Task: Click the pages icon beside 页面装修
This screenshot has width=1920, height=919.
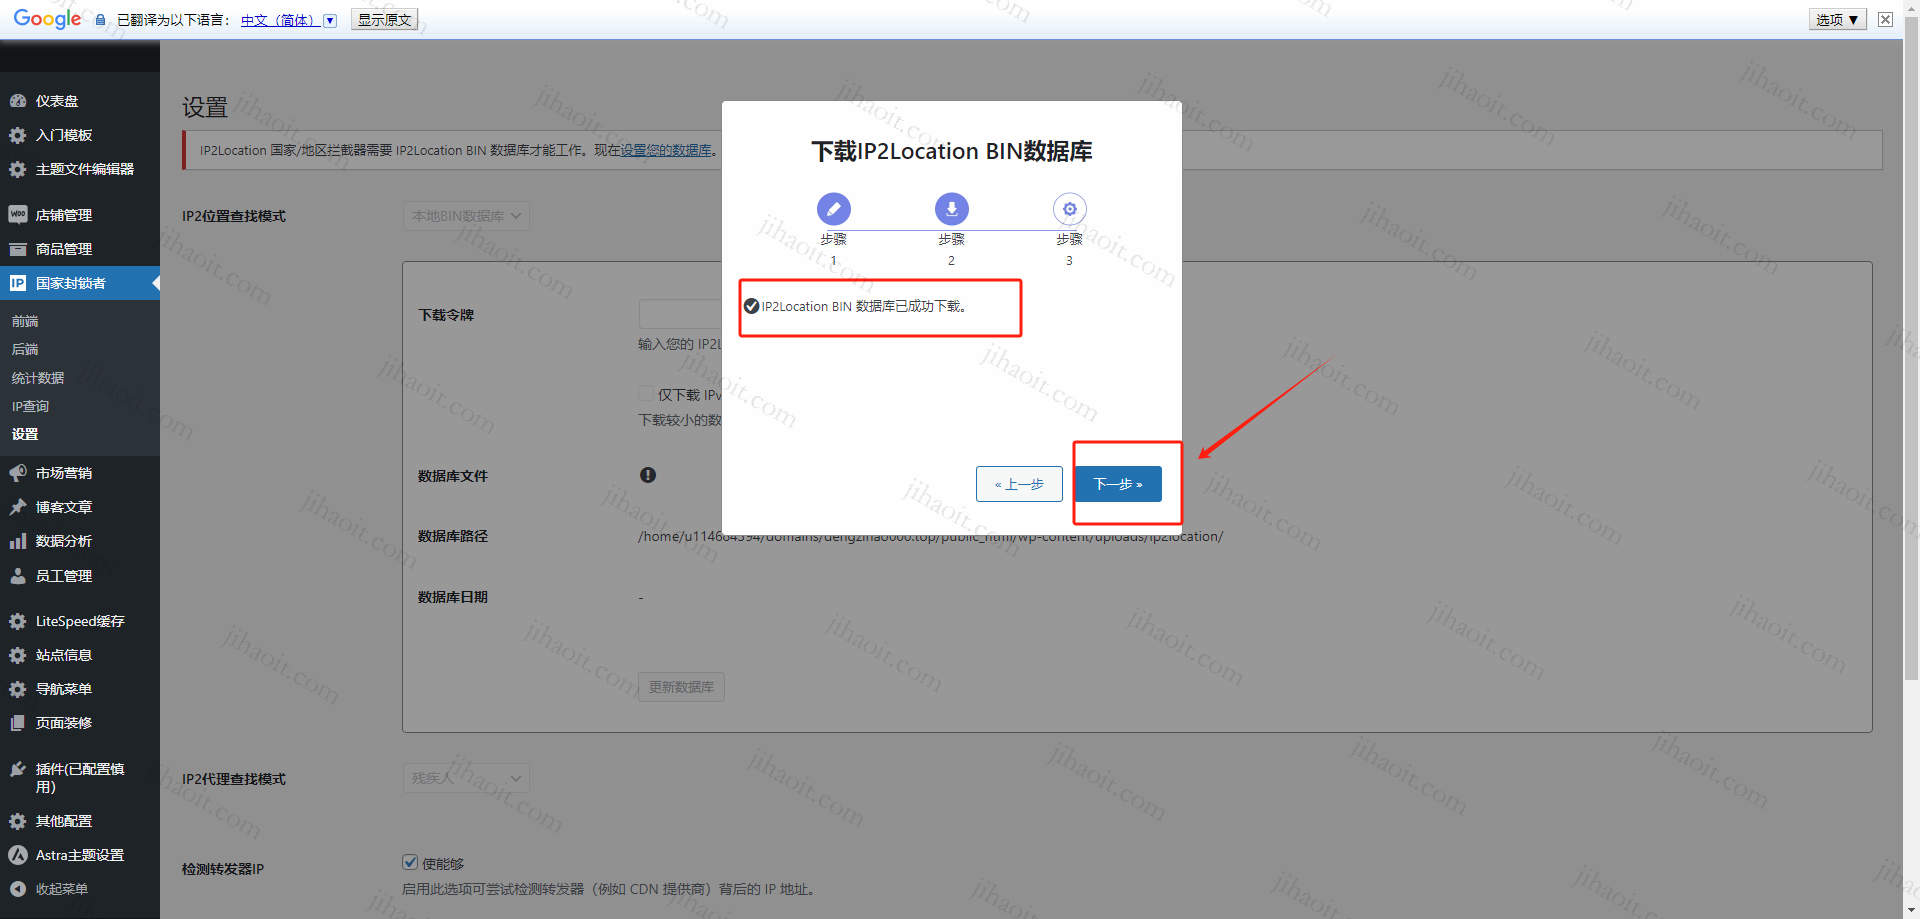Action: click(18, 723)
